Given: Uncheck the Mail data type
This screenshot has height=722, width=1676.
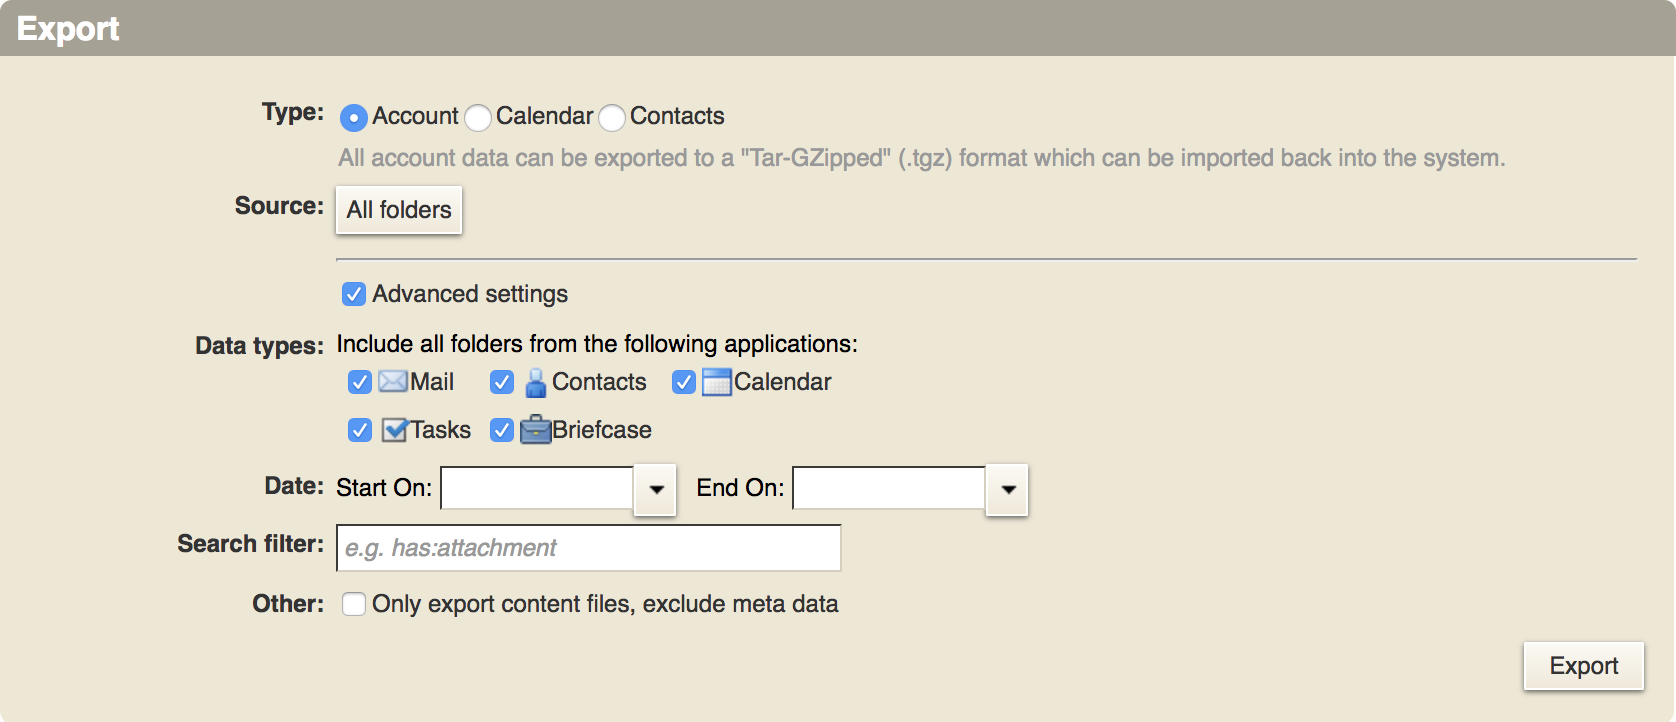Looking at the screenshot, I should [x=360, y=382].
